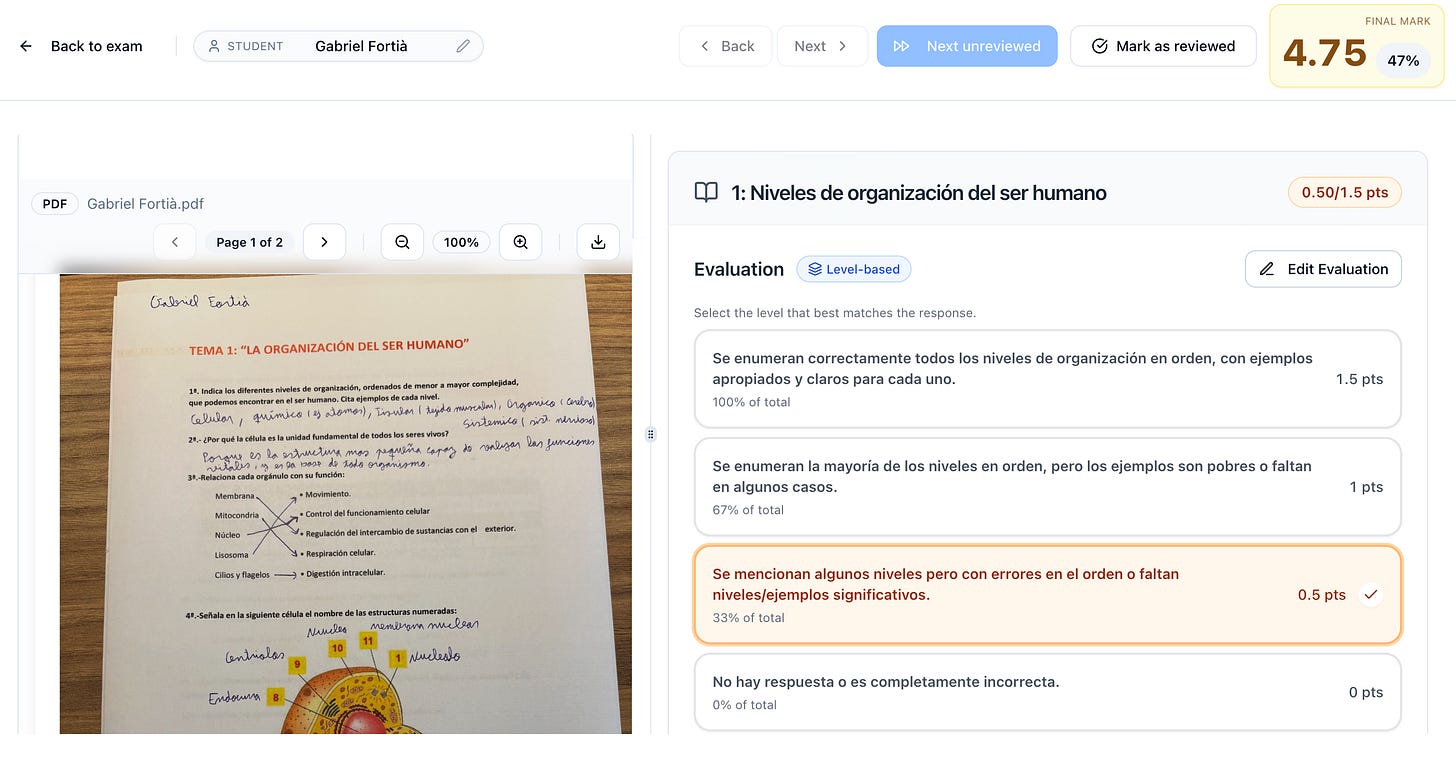Click the 100% zoom level value
1456x764 pixels.
click(461, 242)
